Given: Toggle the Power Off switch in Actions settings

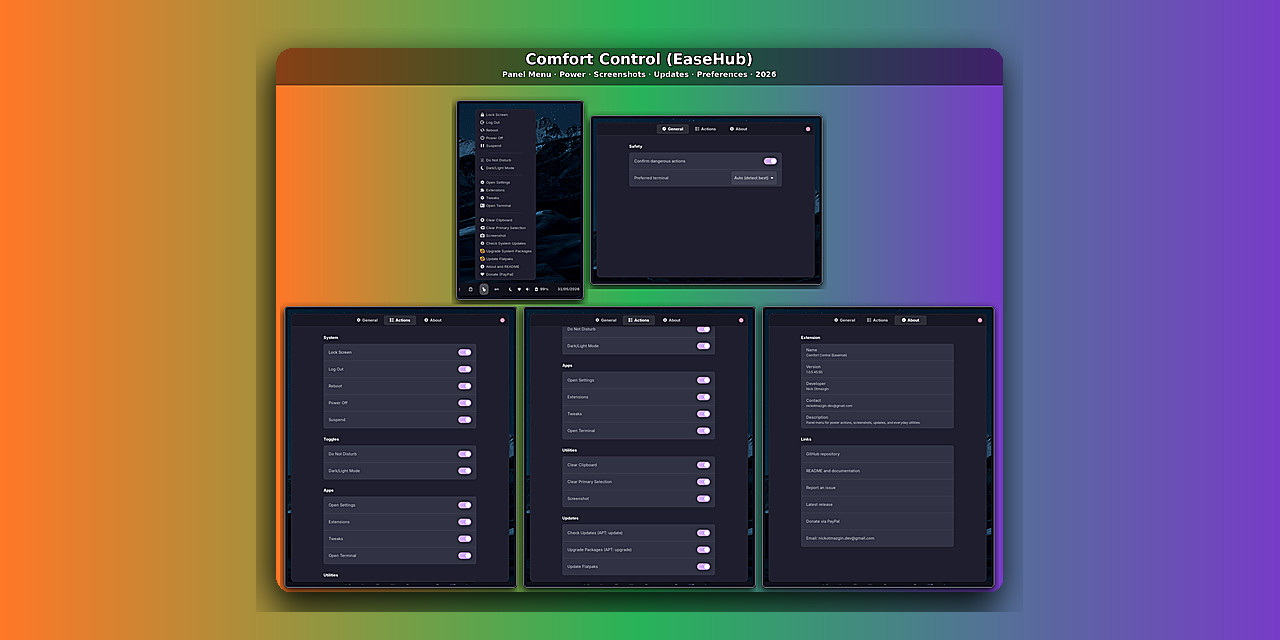Looking at the screenshot, I should [464, 403].
